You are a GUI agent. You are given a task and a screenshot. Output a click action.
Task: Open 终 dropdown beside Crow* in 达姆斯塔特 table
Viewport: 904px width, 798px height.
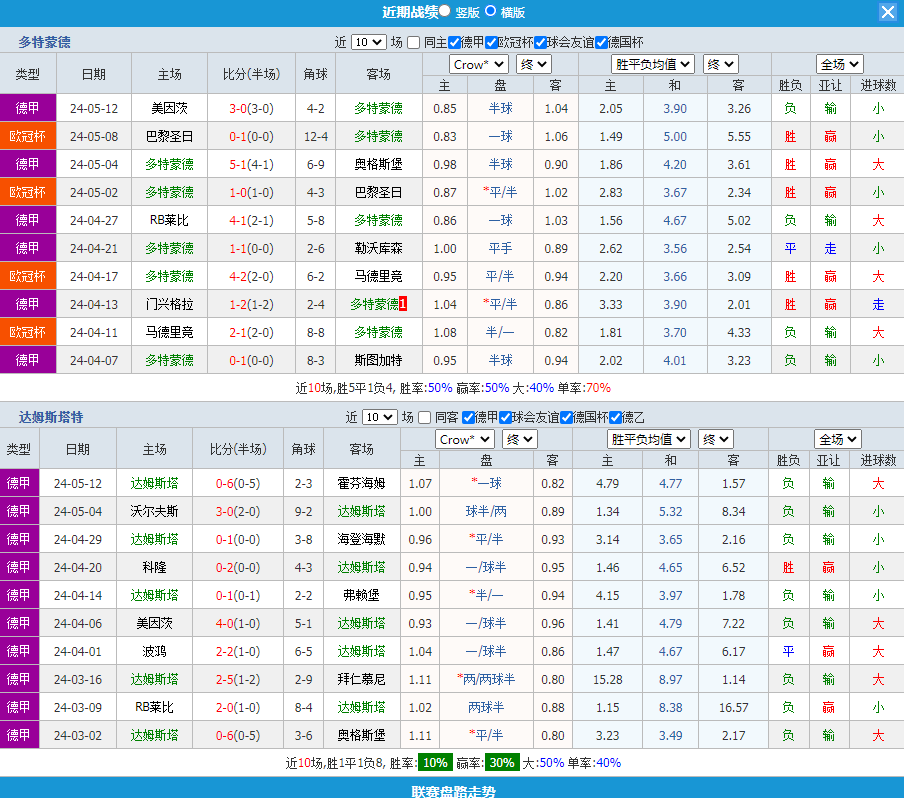[519, 439]
